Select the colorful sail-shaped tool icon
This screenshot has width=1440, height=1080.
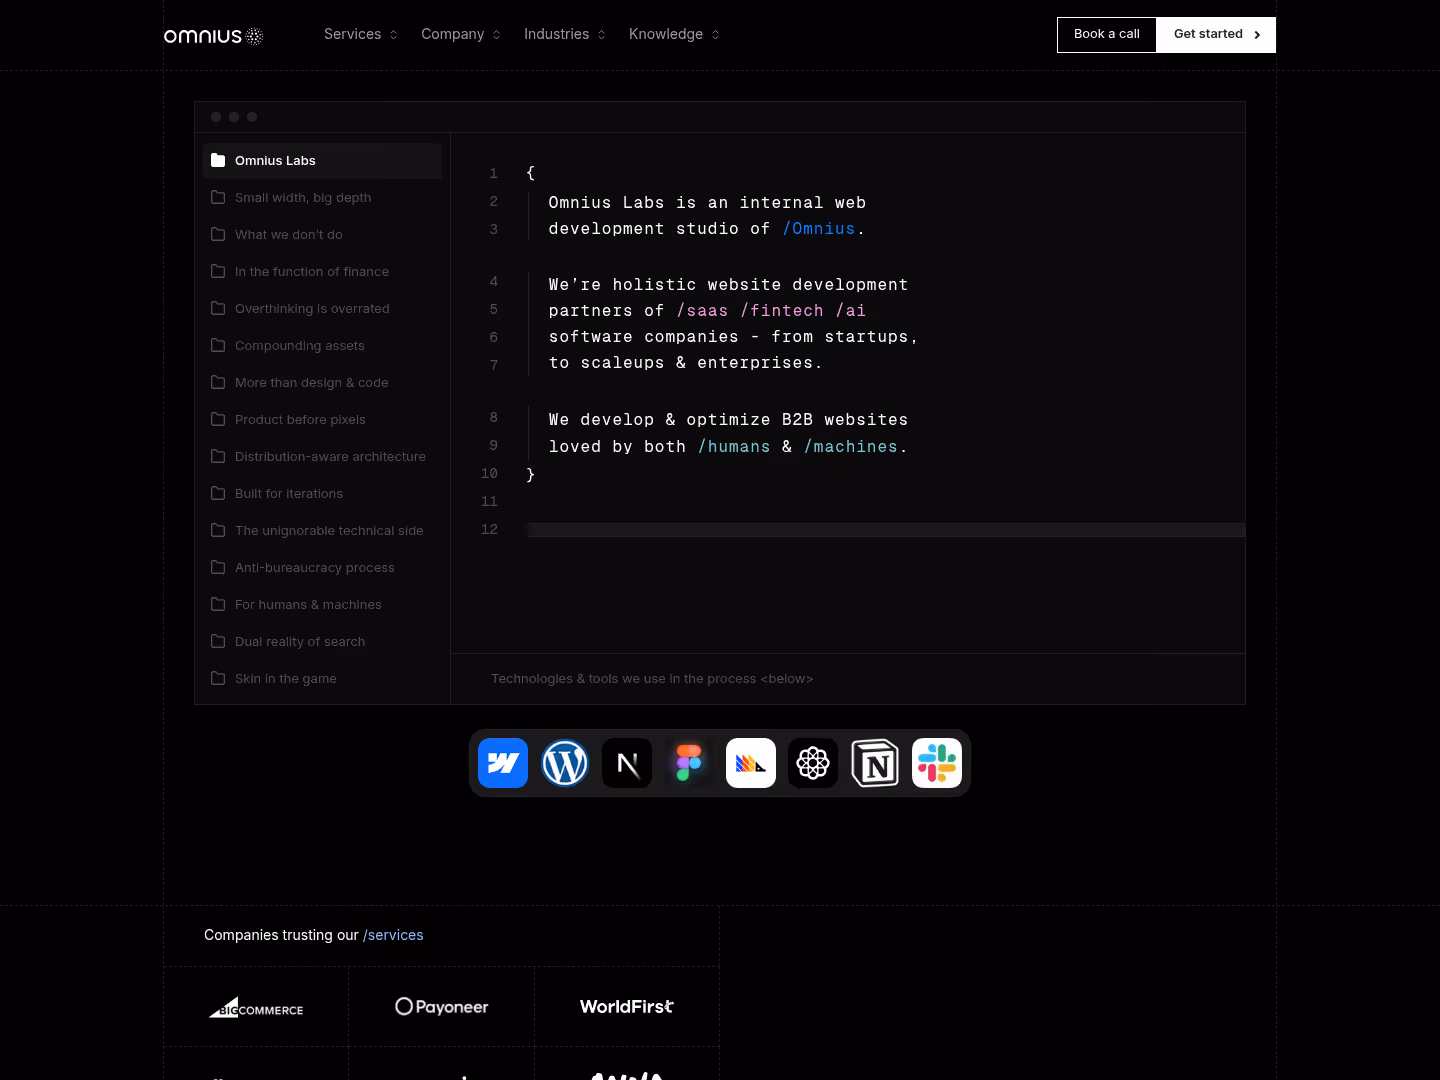(750, 762)
